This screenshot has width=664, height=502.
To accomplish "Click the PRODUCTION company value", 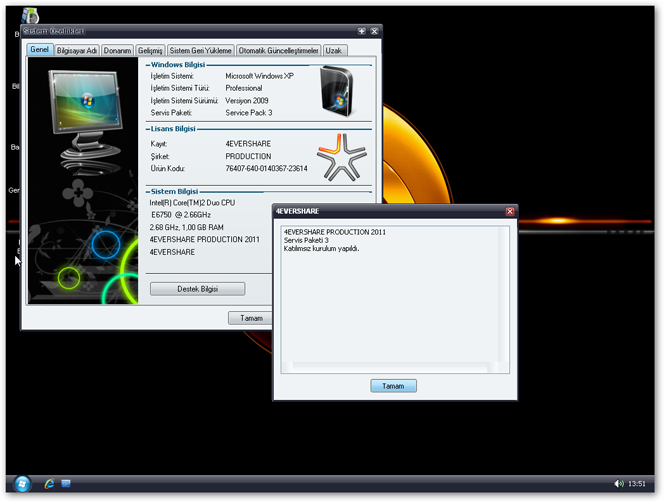I will tap(248, 156).
